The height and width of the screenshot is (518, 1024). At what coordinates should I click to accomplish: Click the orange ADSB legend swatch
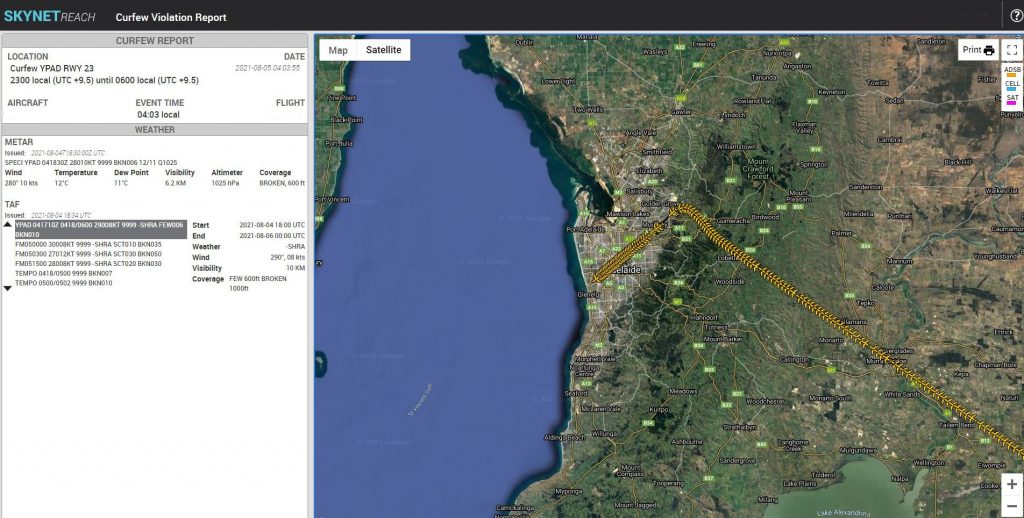tap(1012, 76)
